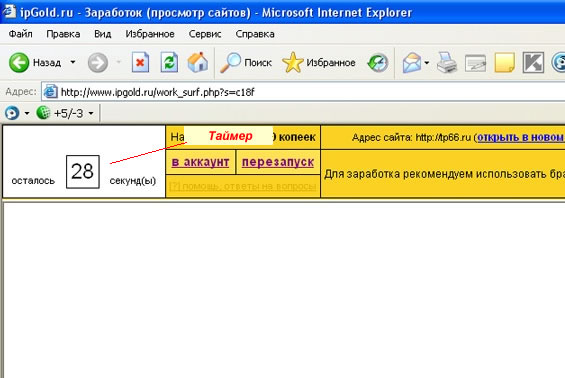This screenshot has height=378, width=565.
Task: Click the yellow note toolbar icon
Action: tap(504, 63)
